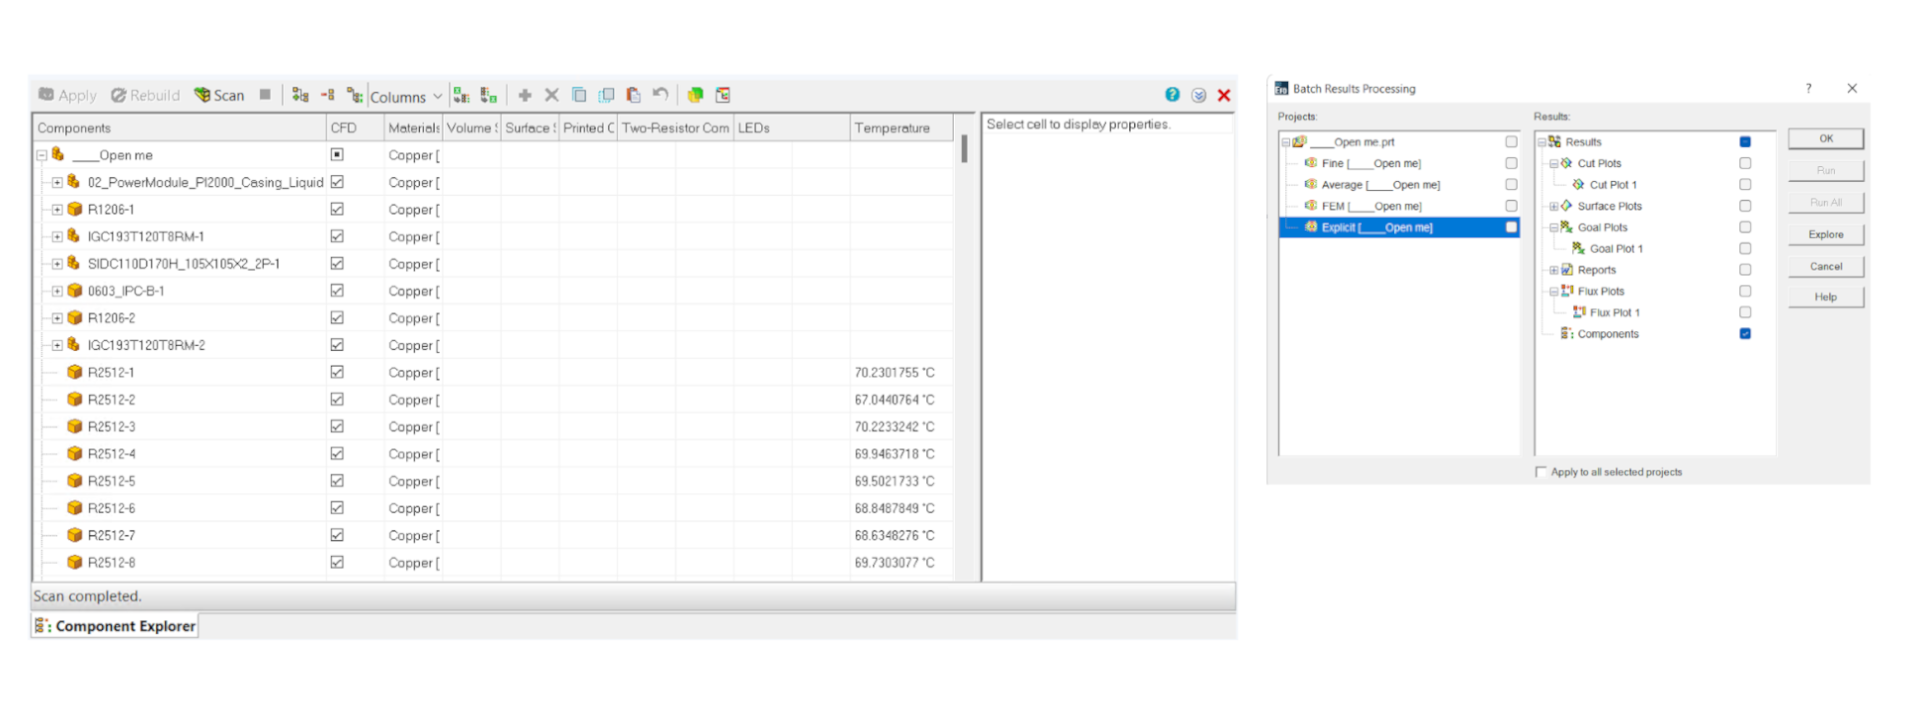Click the Undo arrow toolbar icon
Screen dimensions: 1920x701
(x=660, y=95)
